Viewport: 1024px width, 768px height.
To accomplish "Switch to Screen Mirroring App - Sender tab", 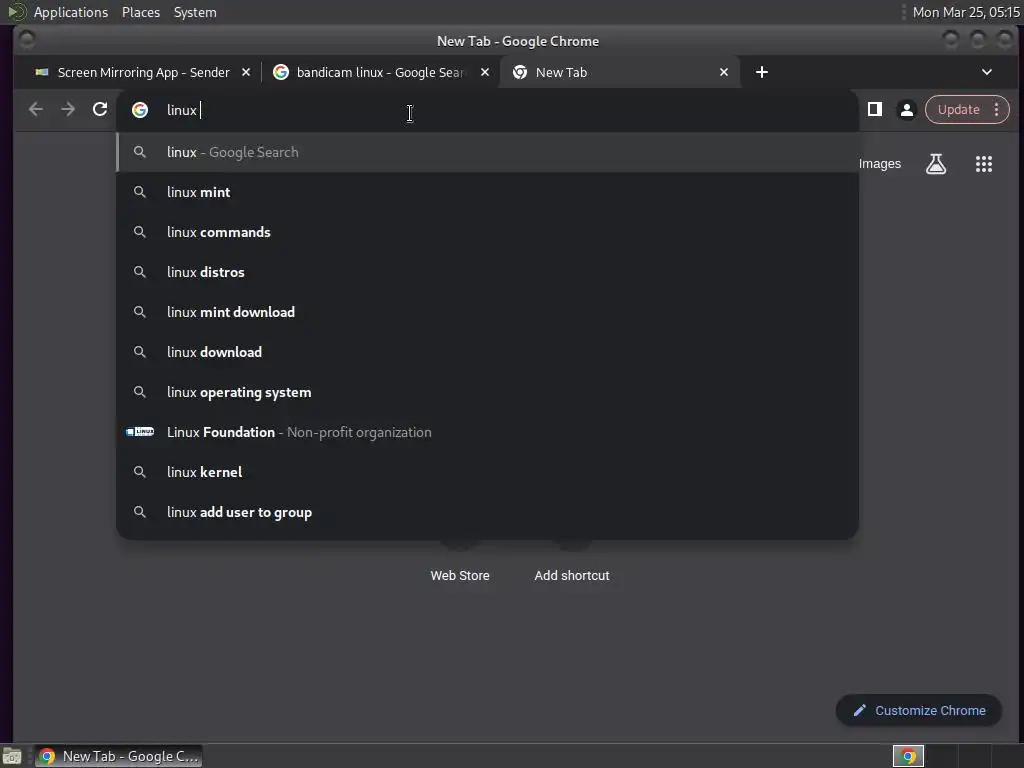I will point(143,72).
